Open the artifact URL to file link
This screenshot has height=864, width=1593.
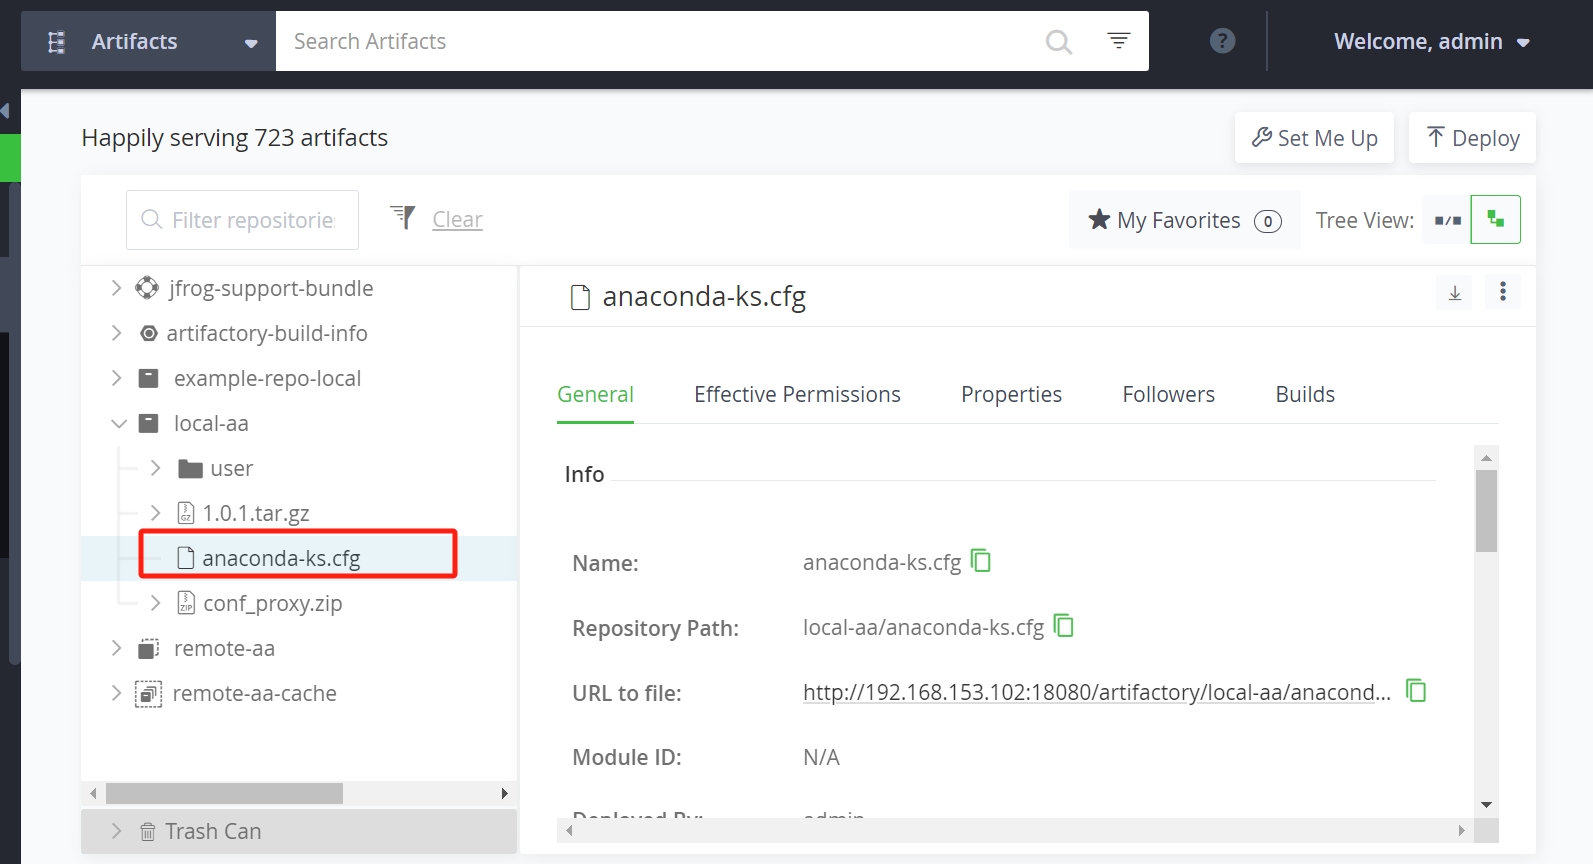click(x=1096, y=692)
